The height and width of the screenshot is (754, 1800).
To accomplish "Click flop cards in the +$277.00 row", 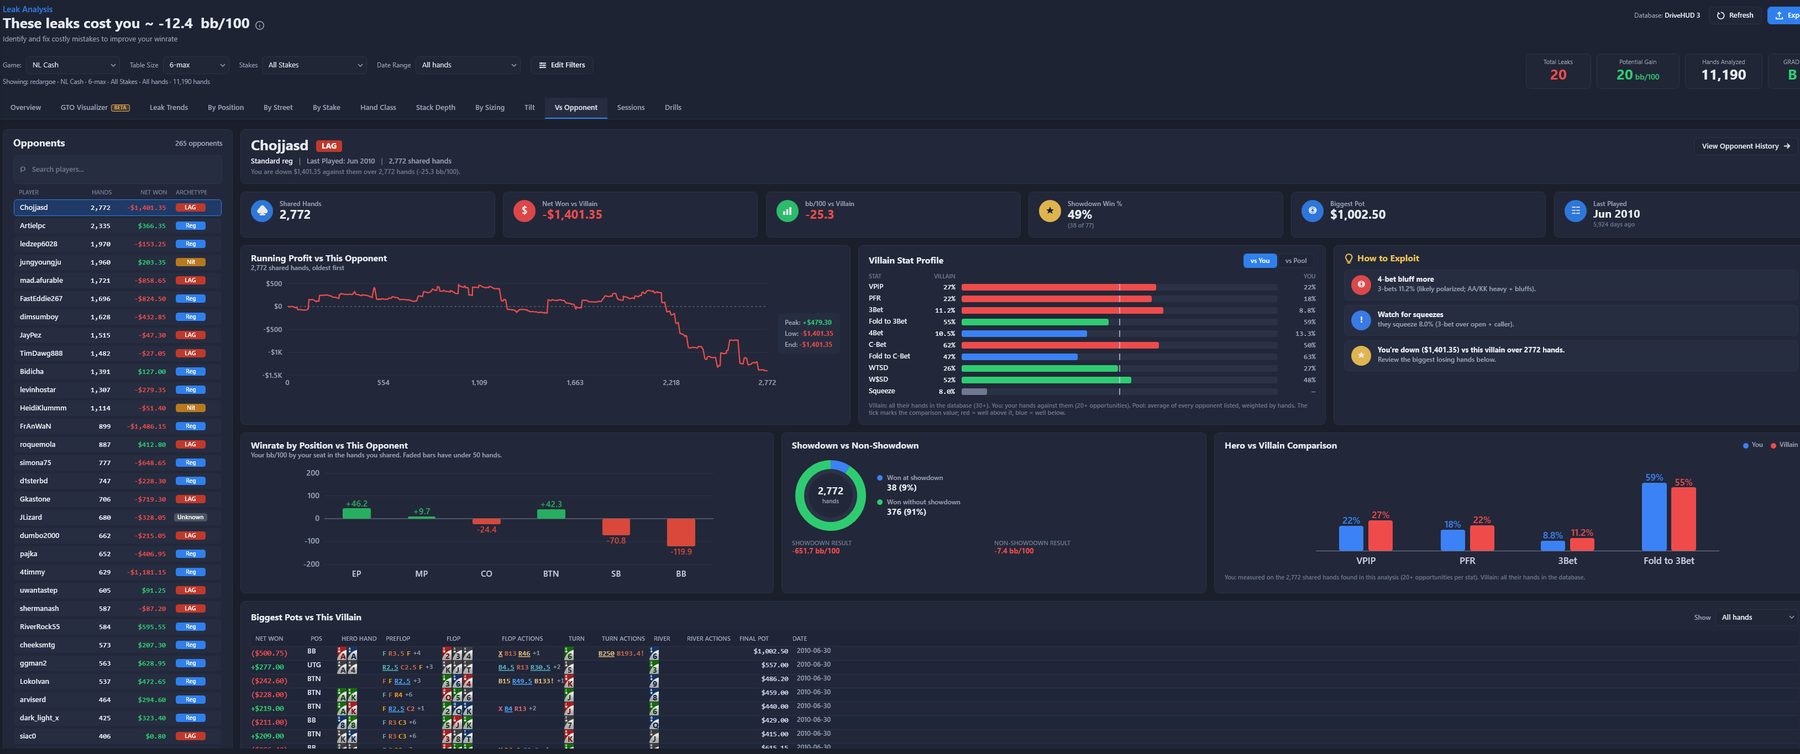I will pyautogui.click(x=458, y=667).
